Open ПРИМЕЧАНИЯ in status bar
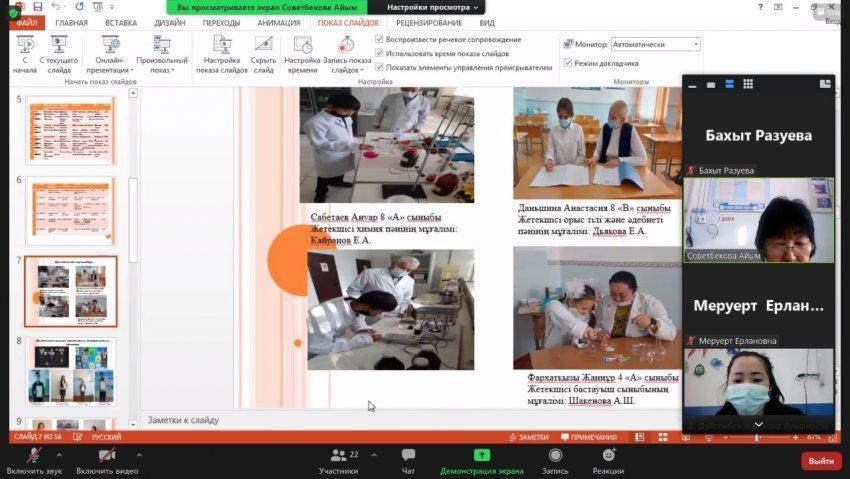 coord(589,437)
